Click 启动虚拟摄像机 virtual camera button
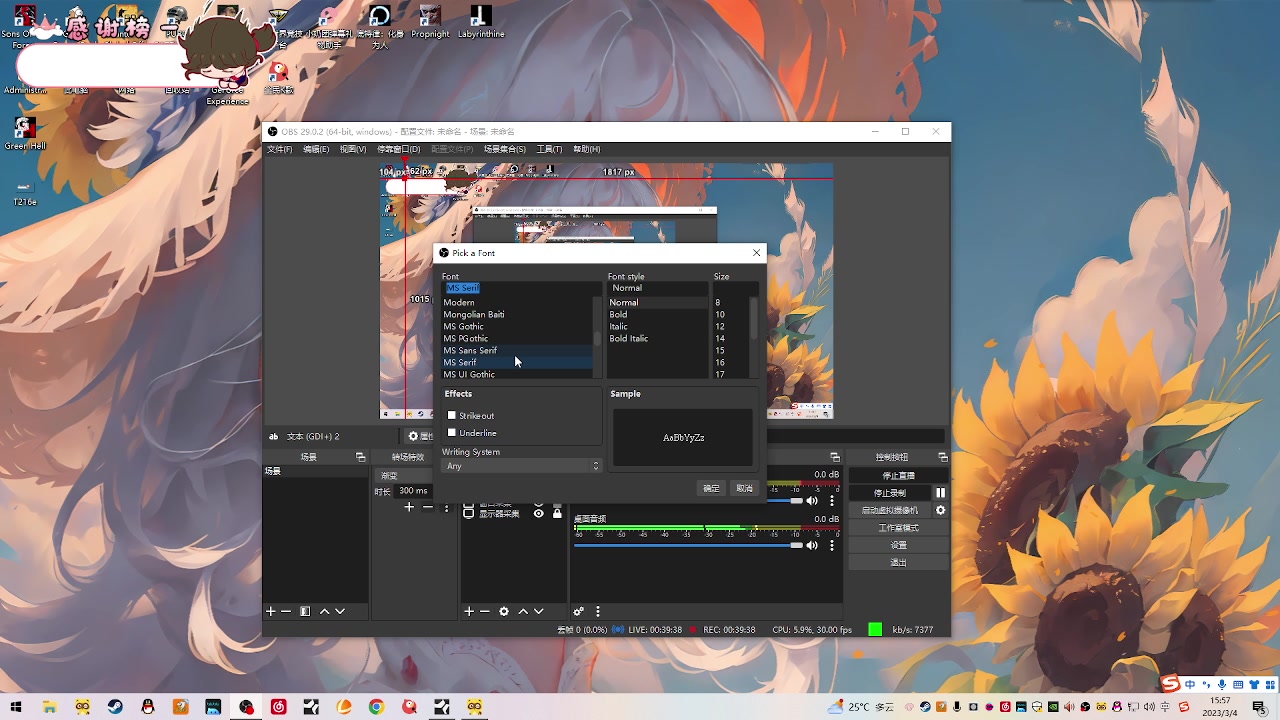 point(890,510)
